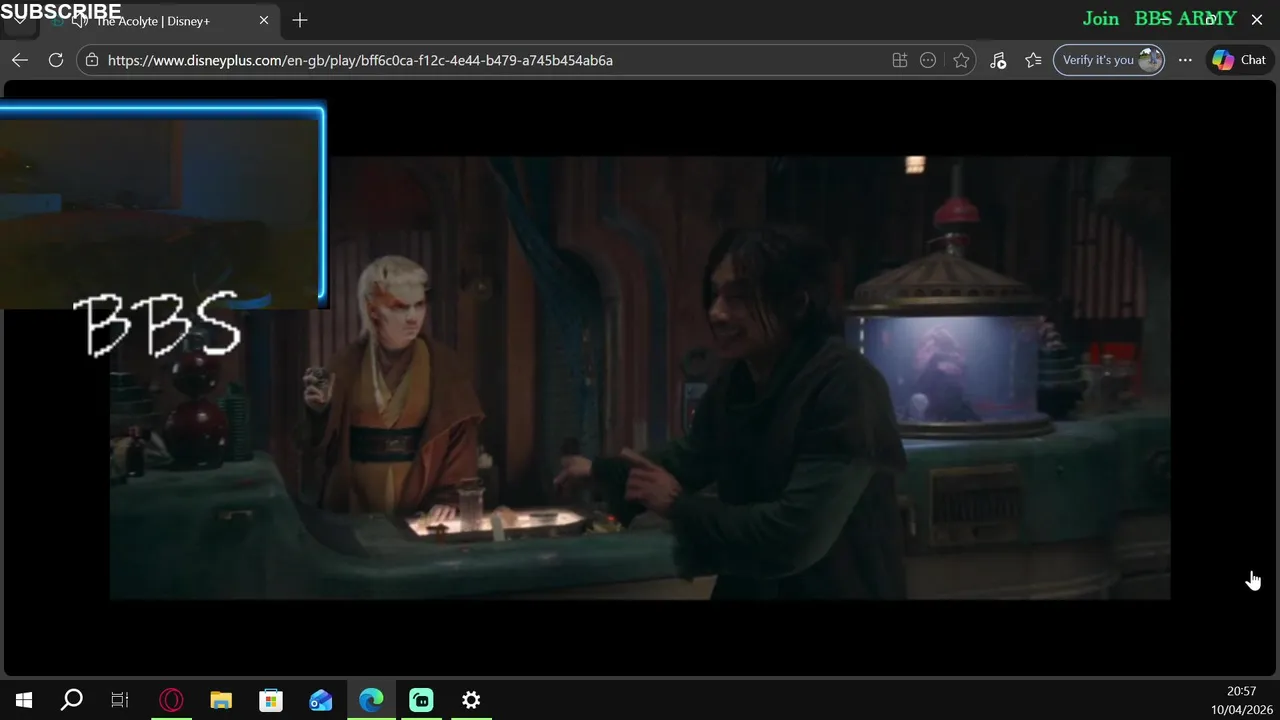Open a new browser tab
This screenshot has height=720, width=1280.
coord(300,20)
